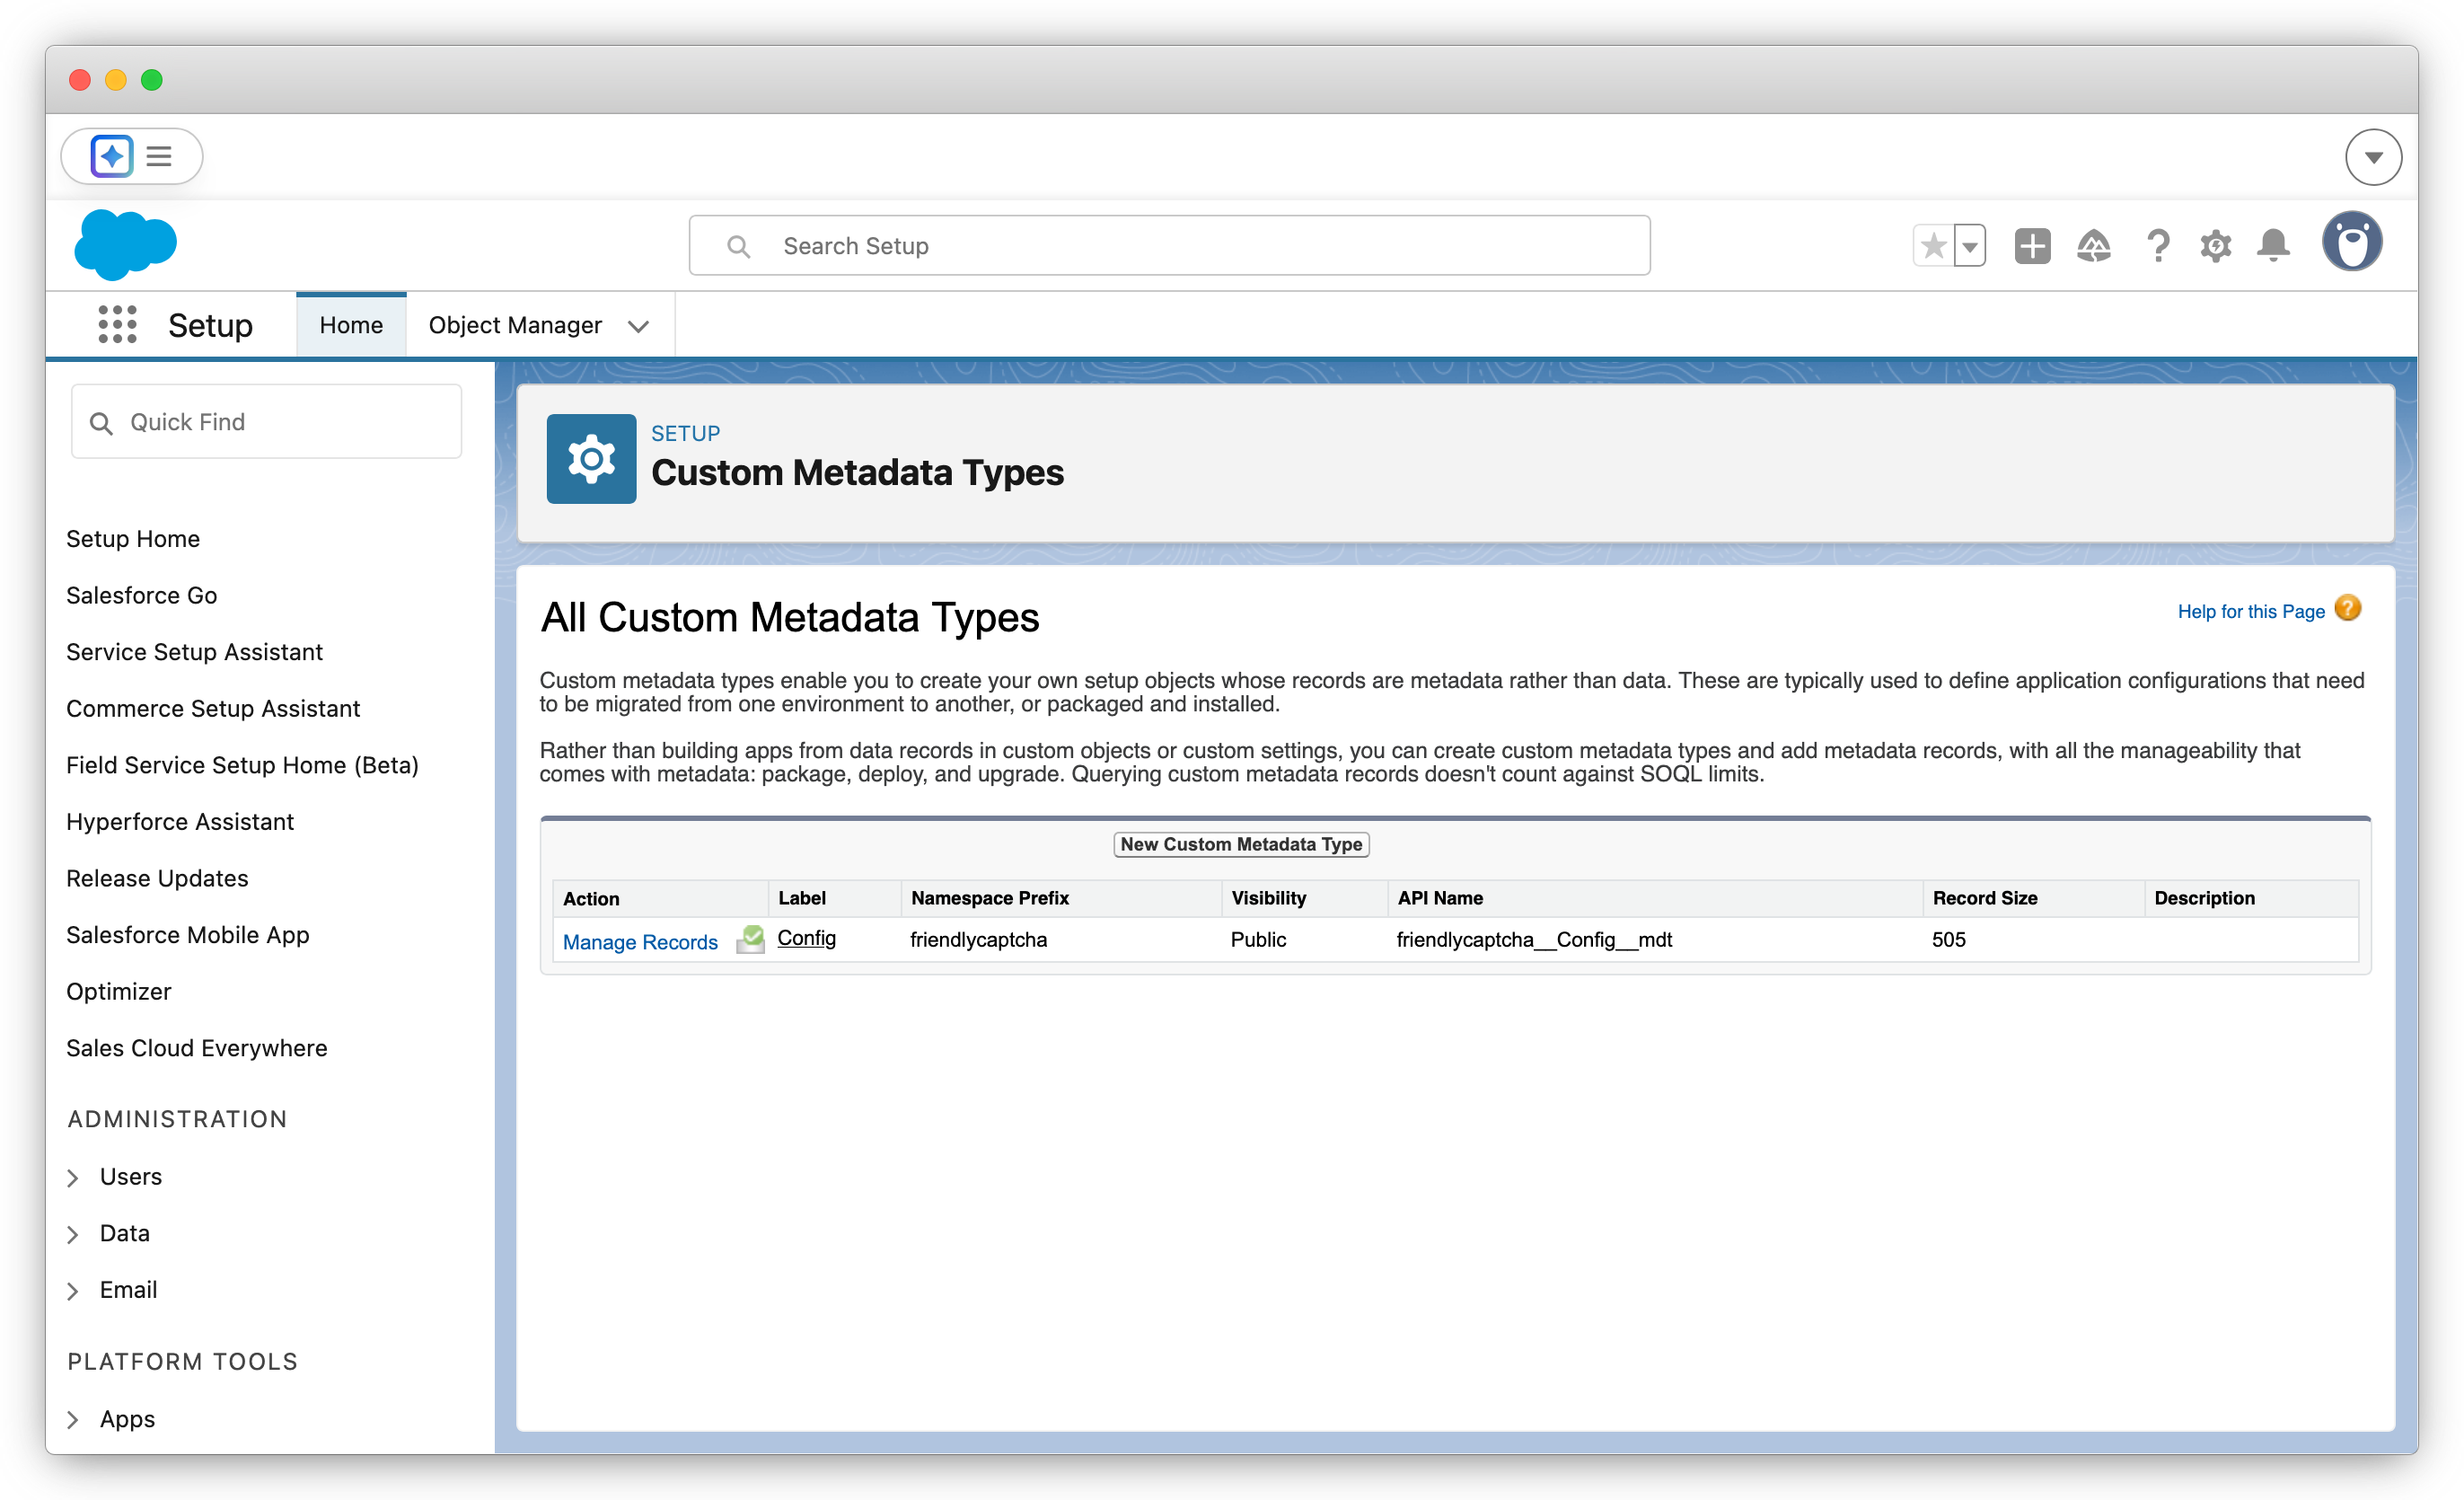Click the orange help icon beside Help link

pyautogui.click(x=2348, y=609)
